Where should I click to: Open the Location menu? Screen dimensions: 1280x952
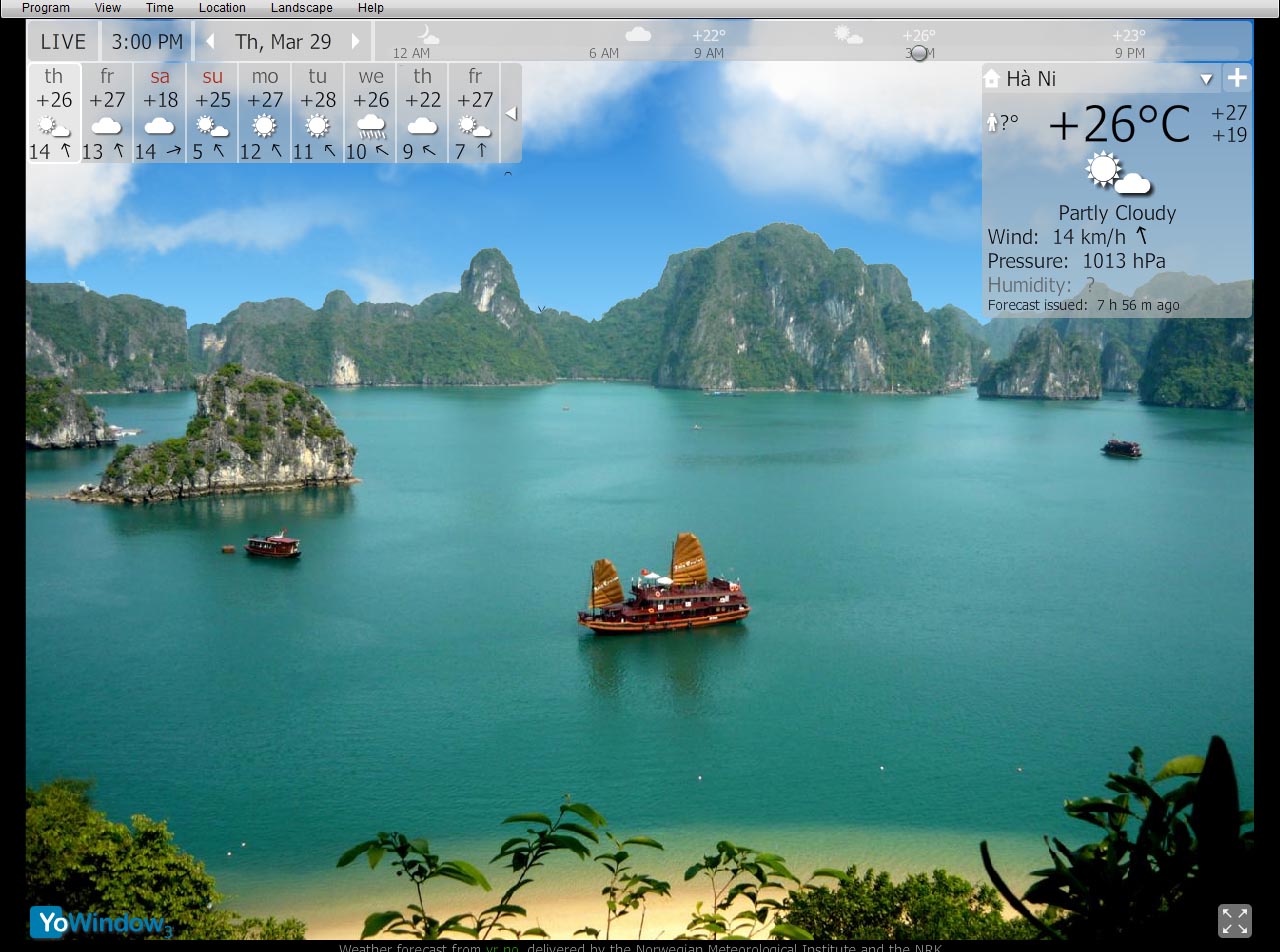[x=222, y=8]
